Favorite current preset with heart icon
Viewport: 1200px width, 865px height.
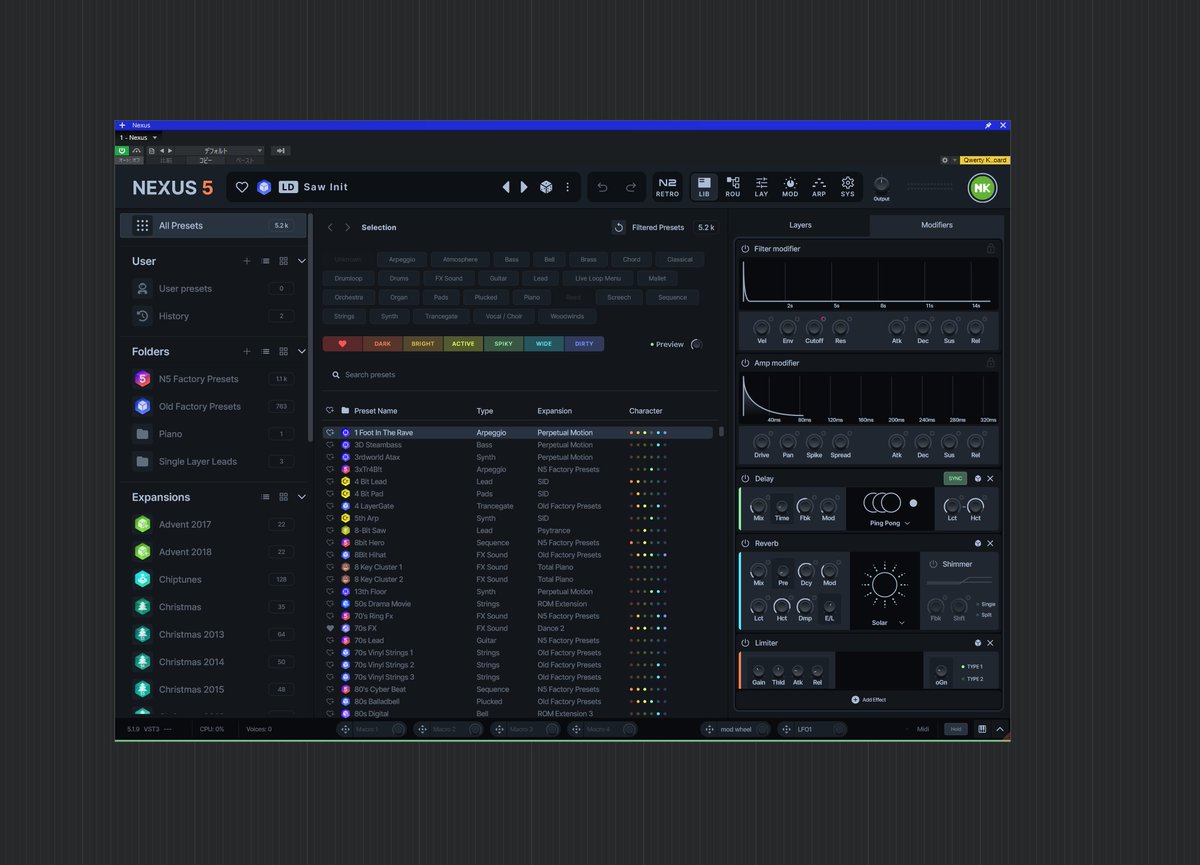[242, 187]
